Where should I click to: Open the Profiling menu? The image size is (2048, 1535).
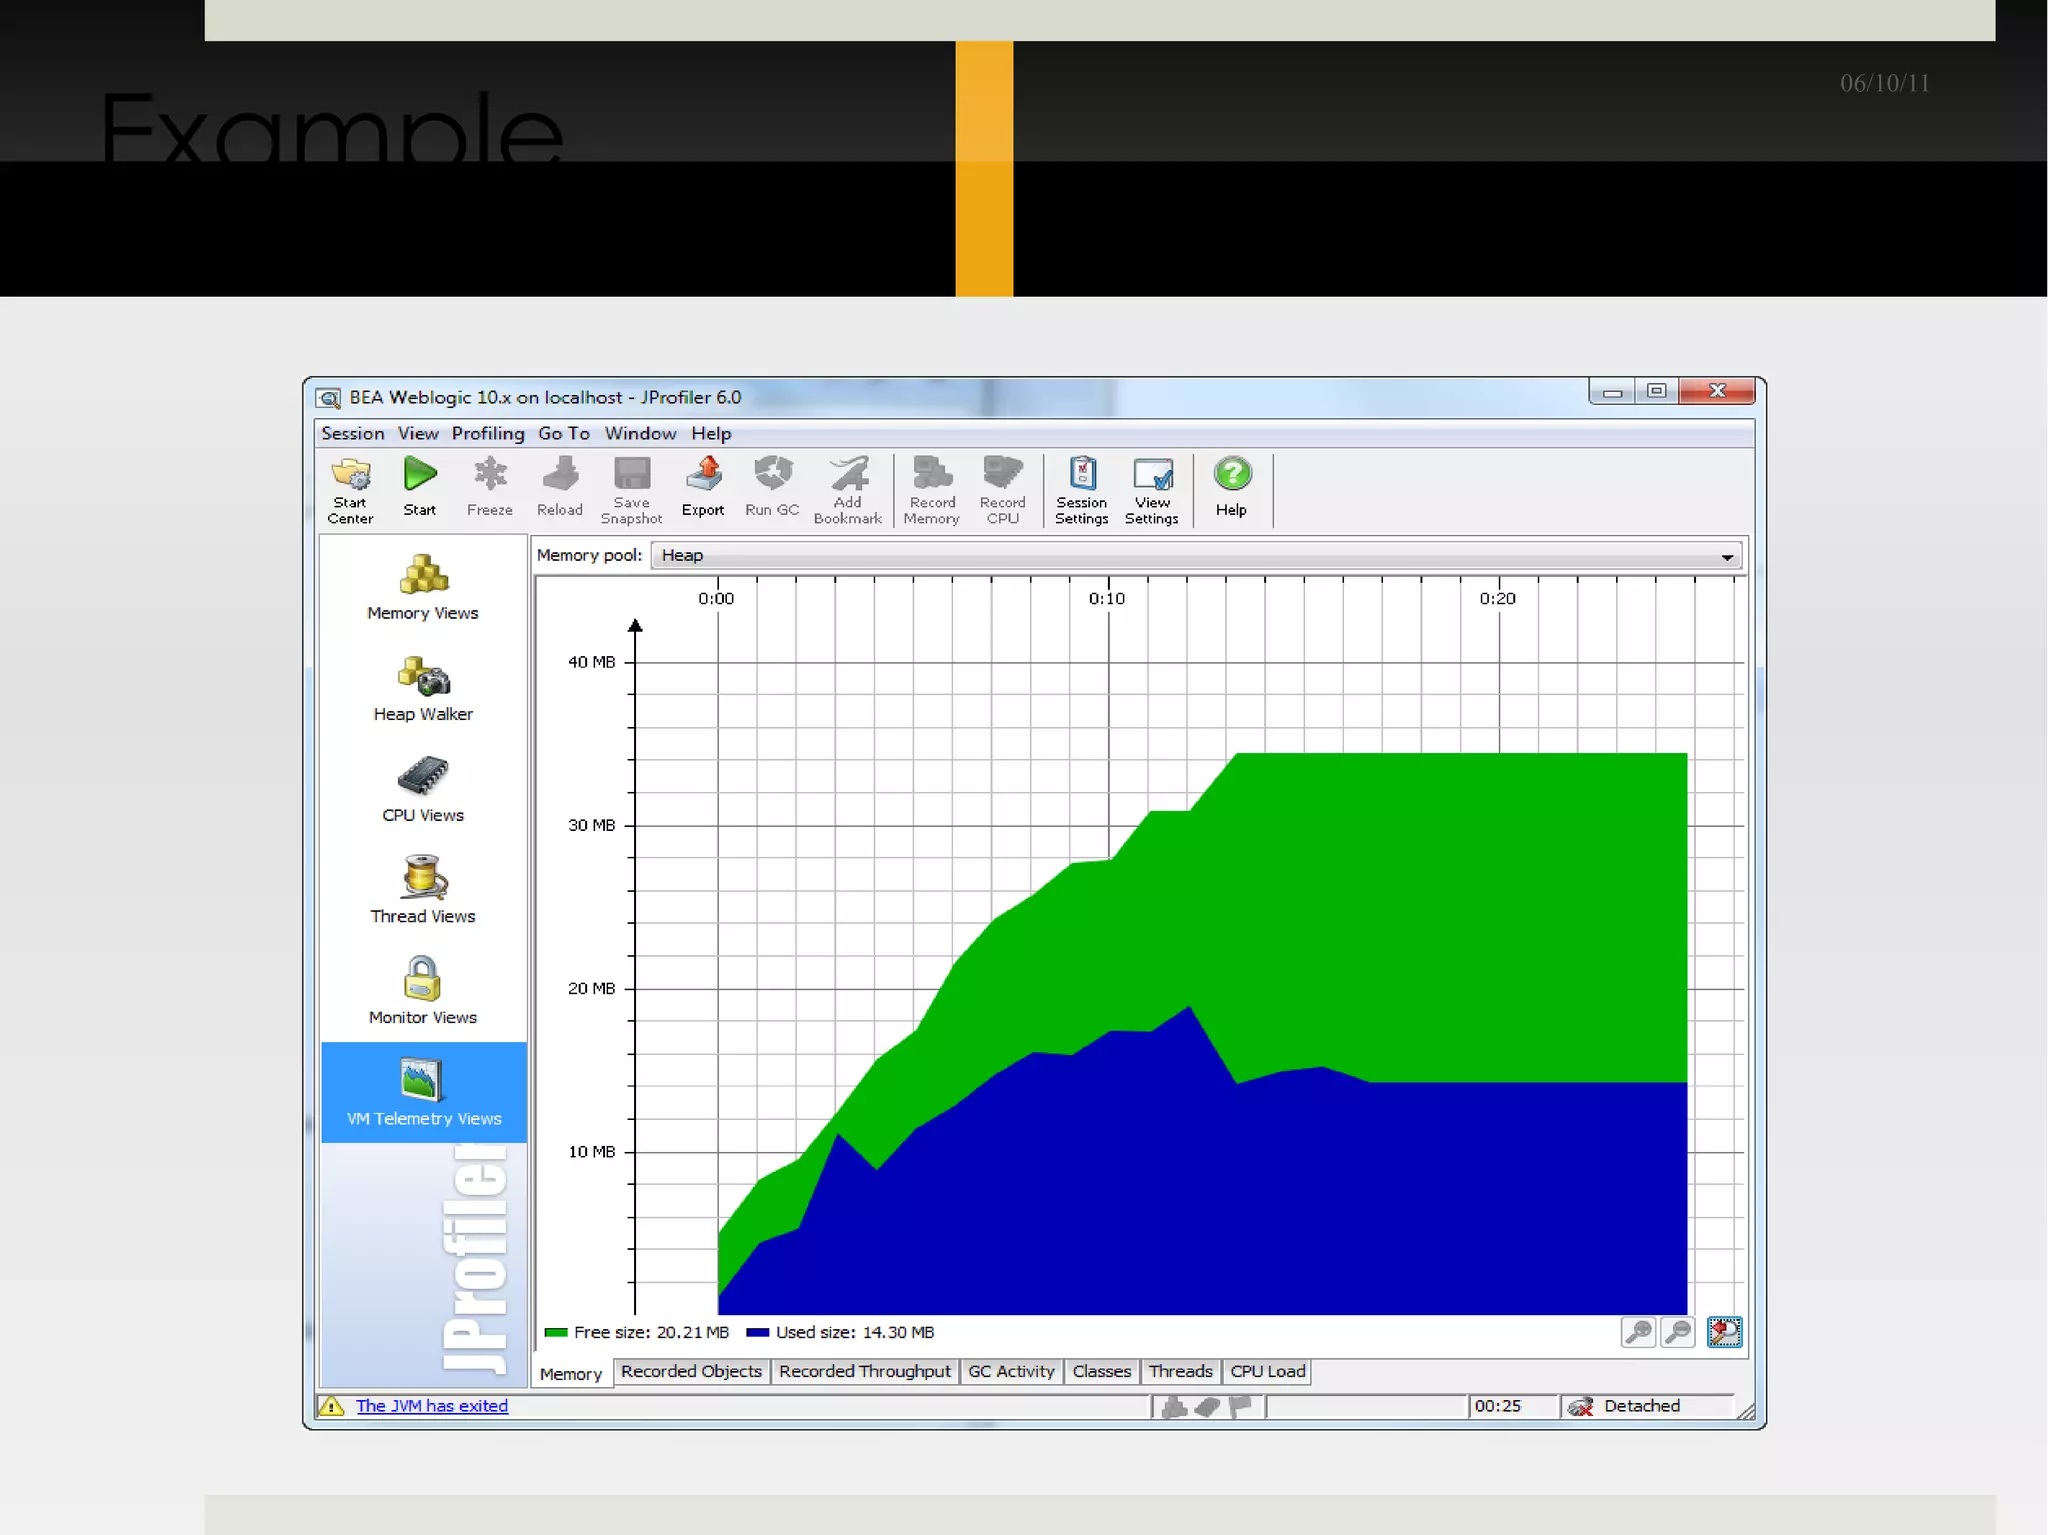pos(487,433)
